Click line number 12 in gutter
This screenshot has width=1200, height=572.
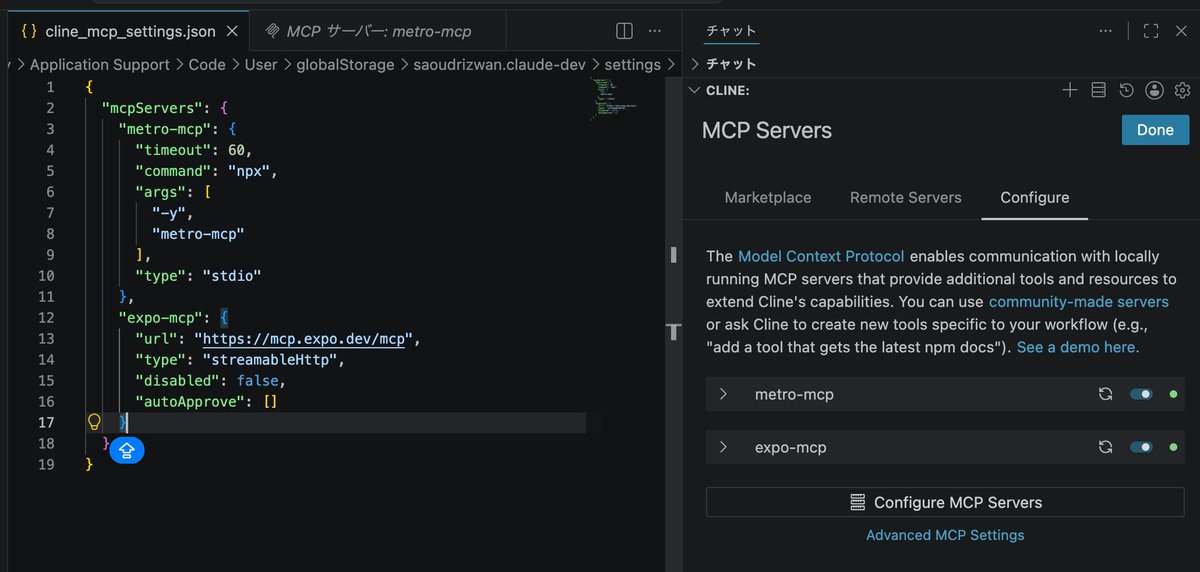(x=46, y=317)
